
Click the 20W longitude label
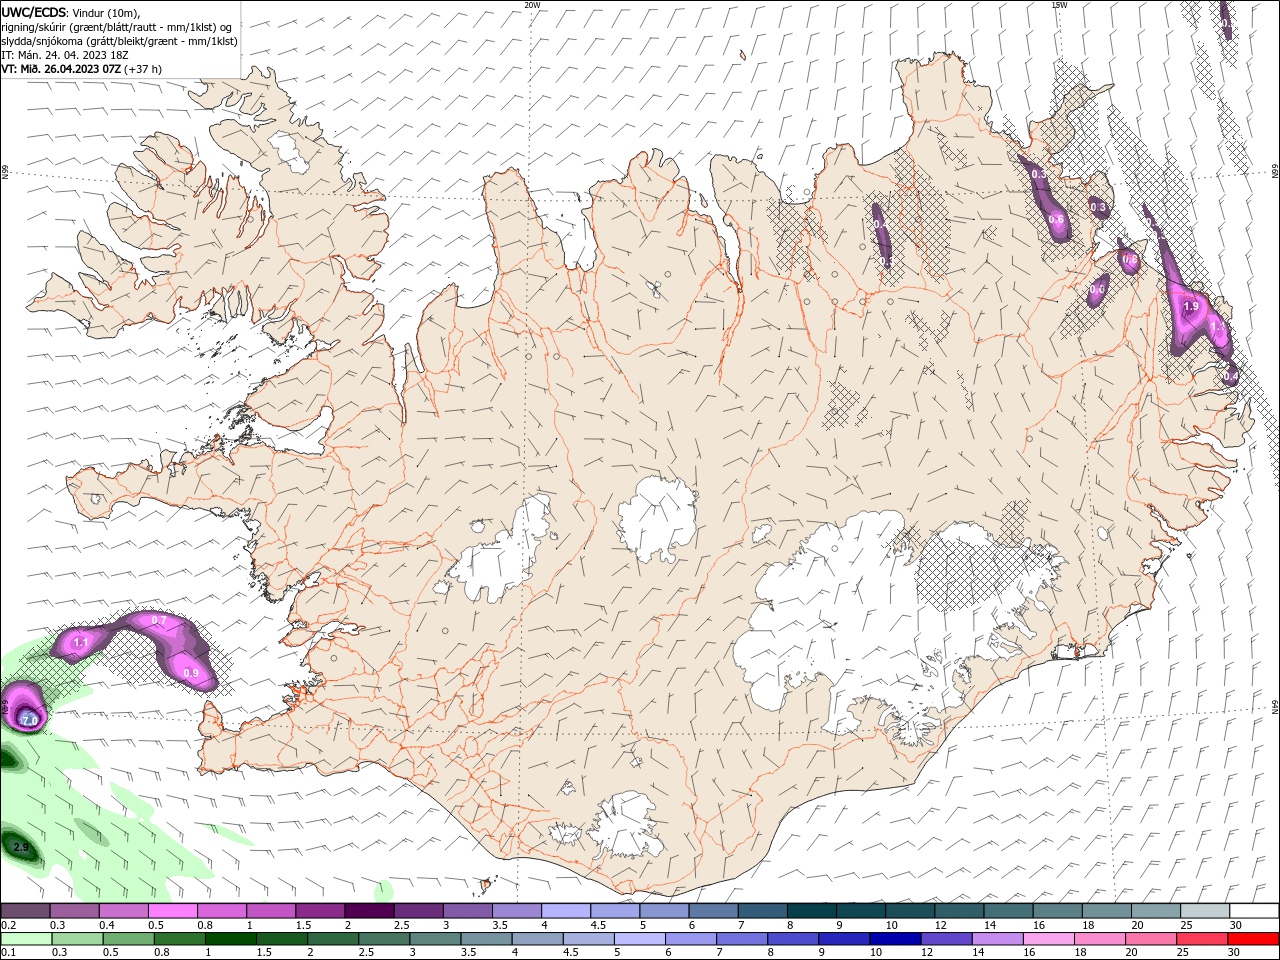[532, 5]
